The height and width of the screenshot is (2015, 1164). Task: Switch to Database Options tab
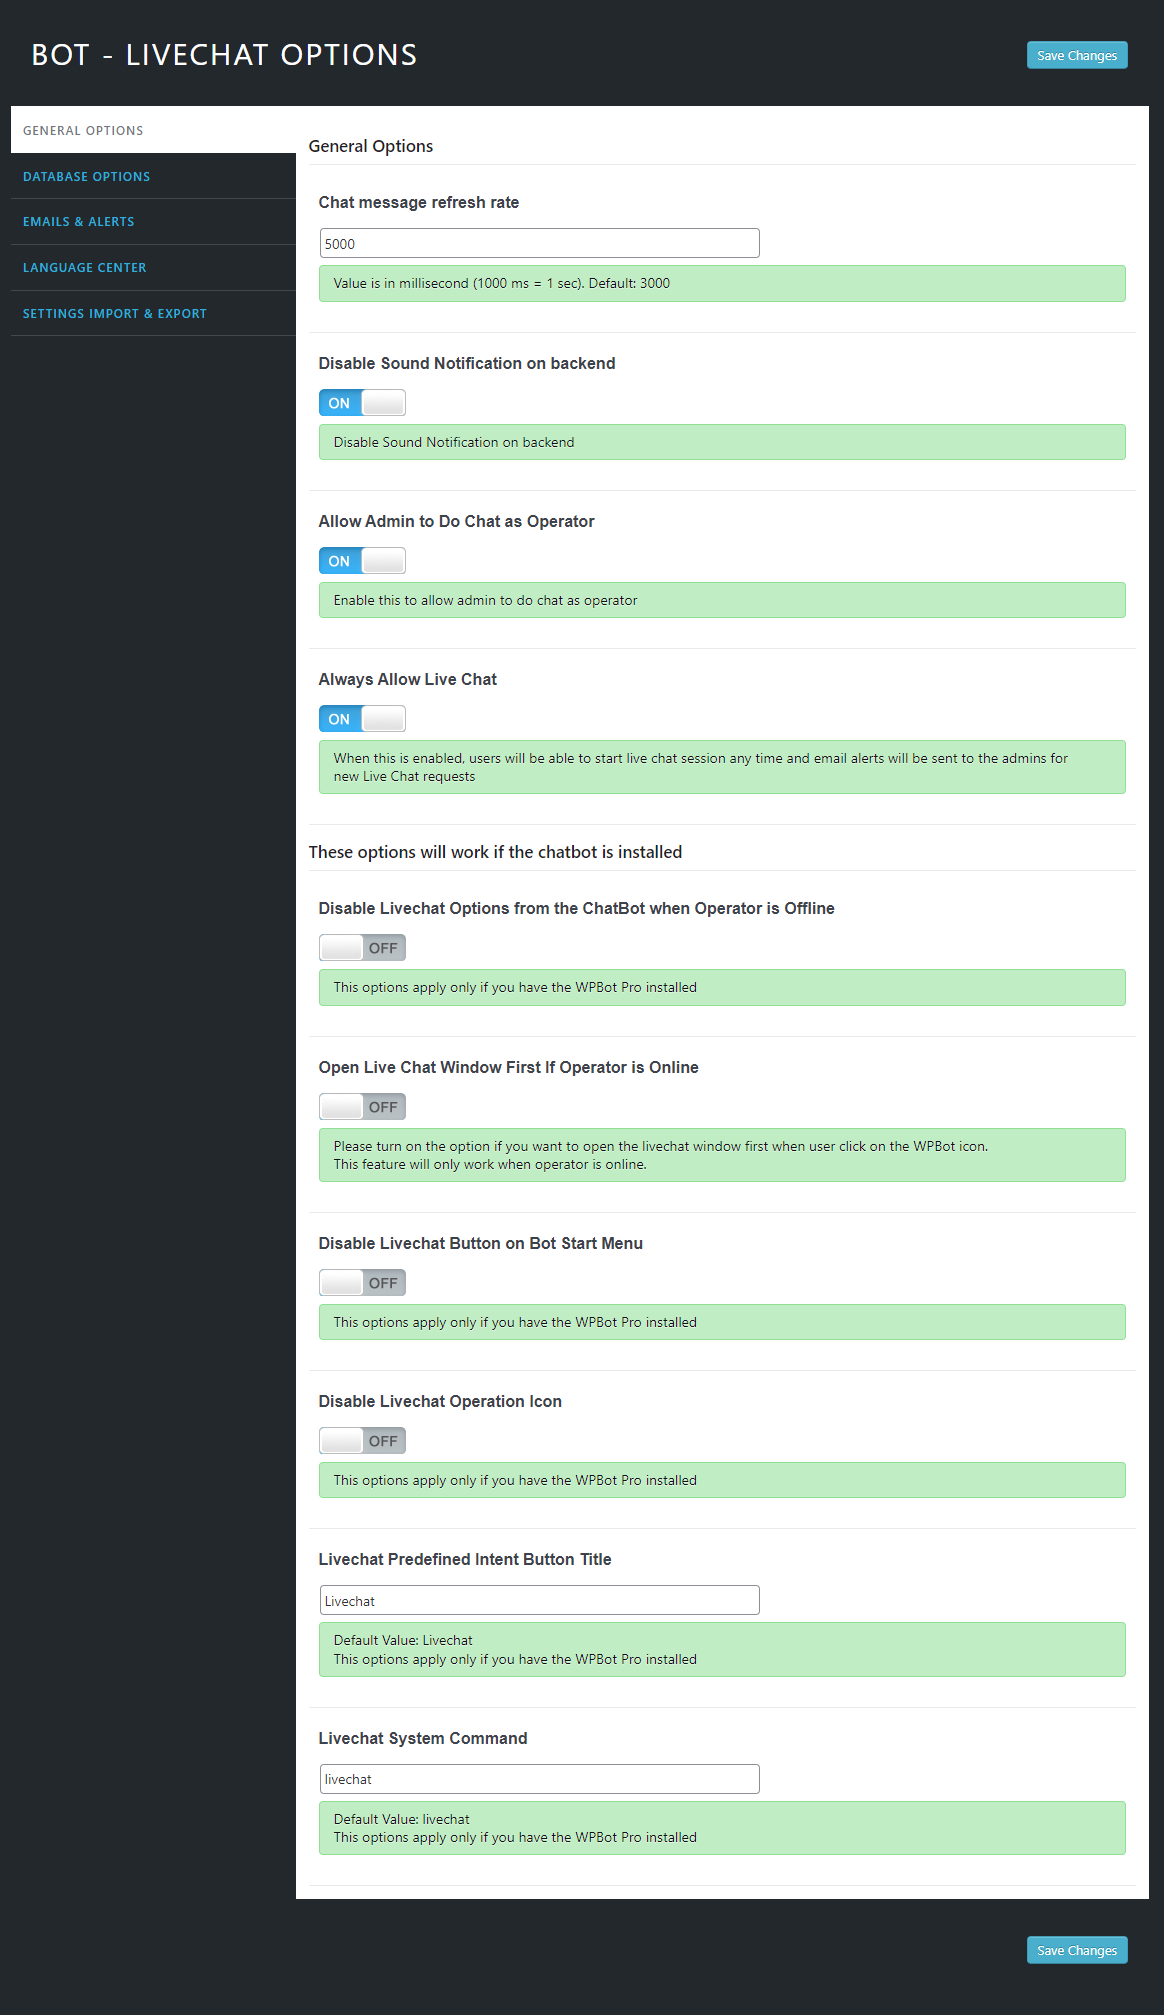click(x=153, y=176)
